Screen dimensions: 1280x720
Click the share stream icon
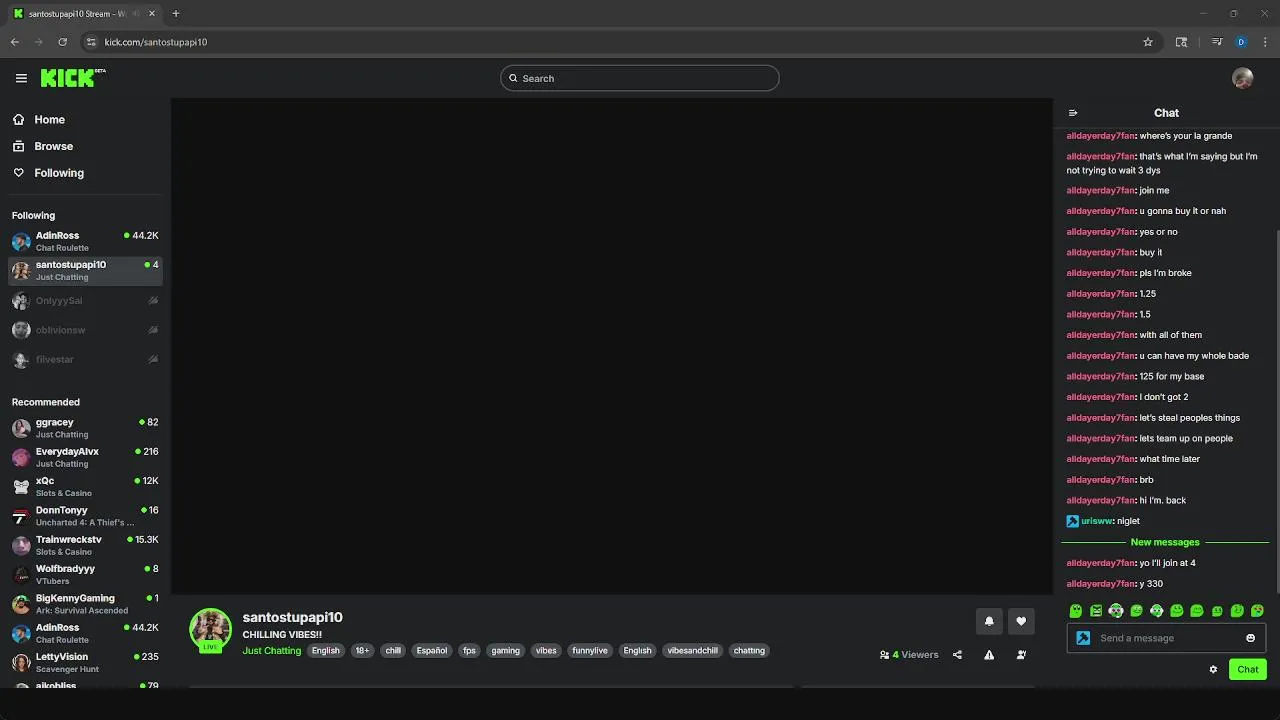[x=957, y=655]
